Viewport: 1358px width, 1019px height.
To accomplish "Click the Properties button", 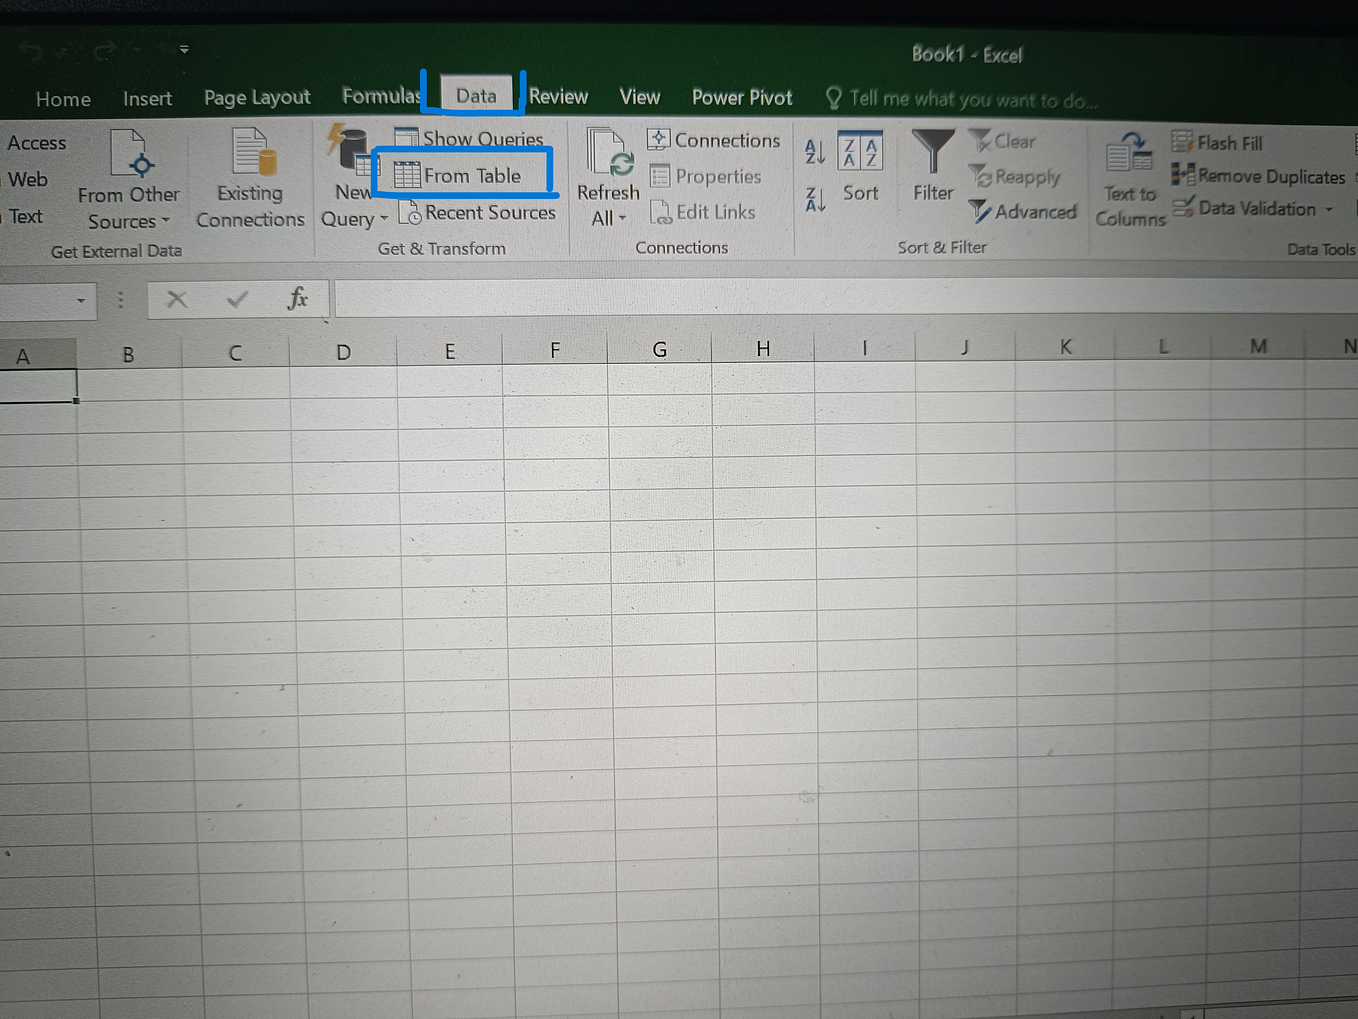I will click(706, 176).
